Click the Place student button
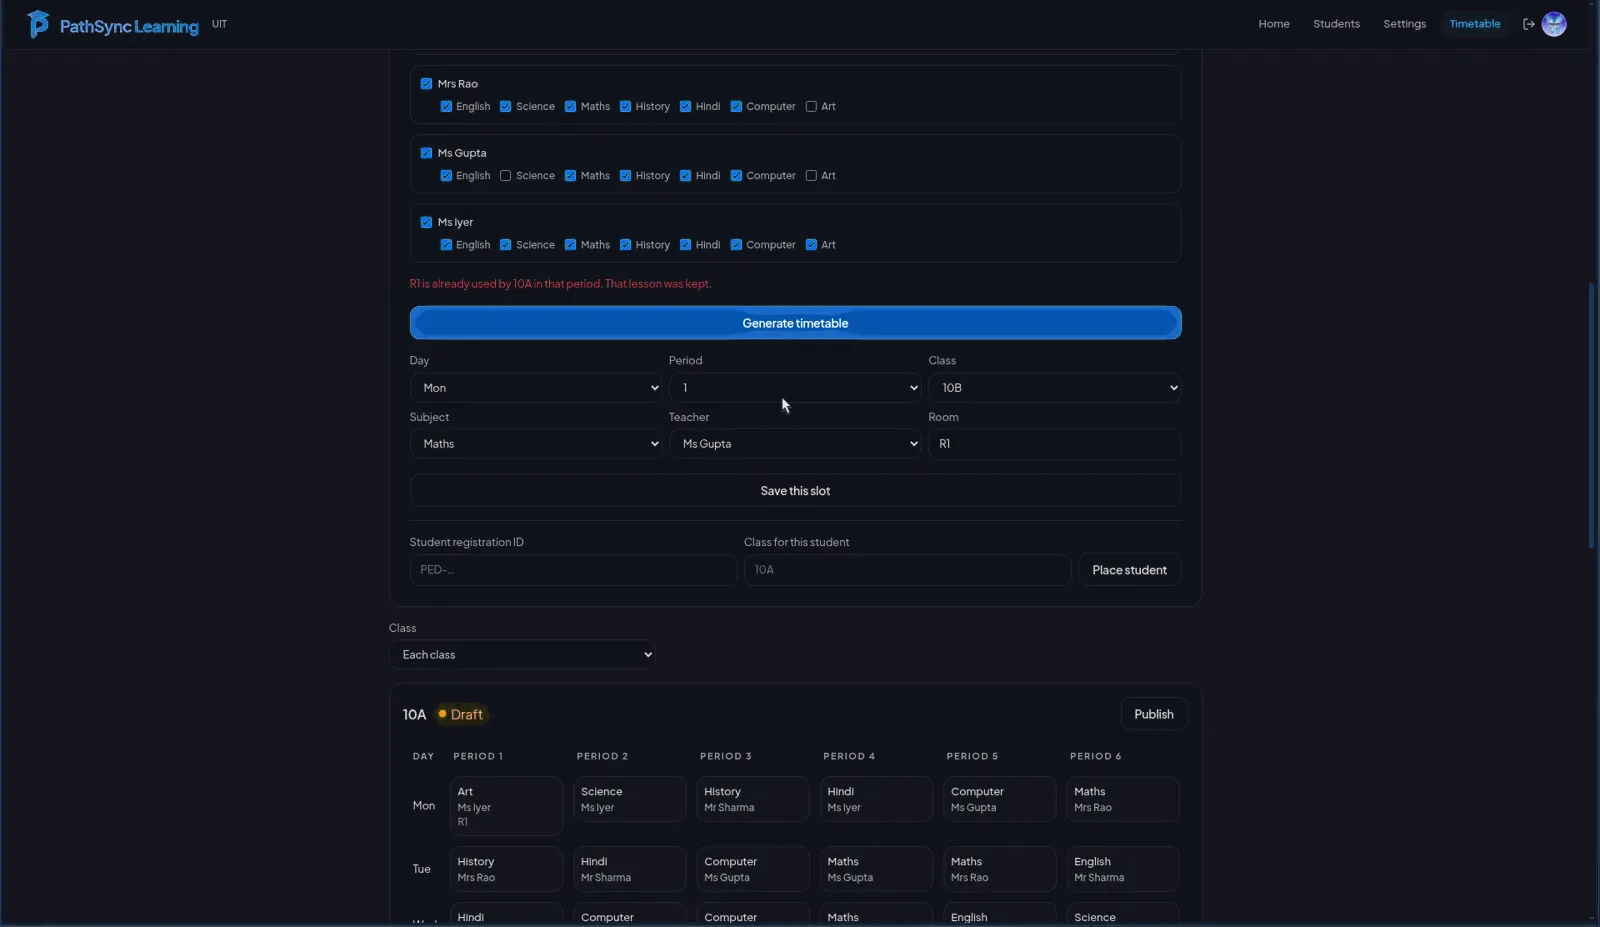The image size is (1600, 927). (1129, 570)
